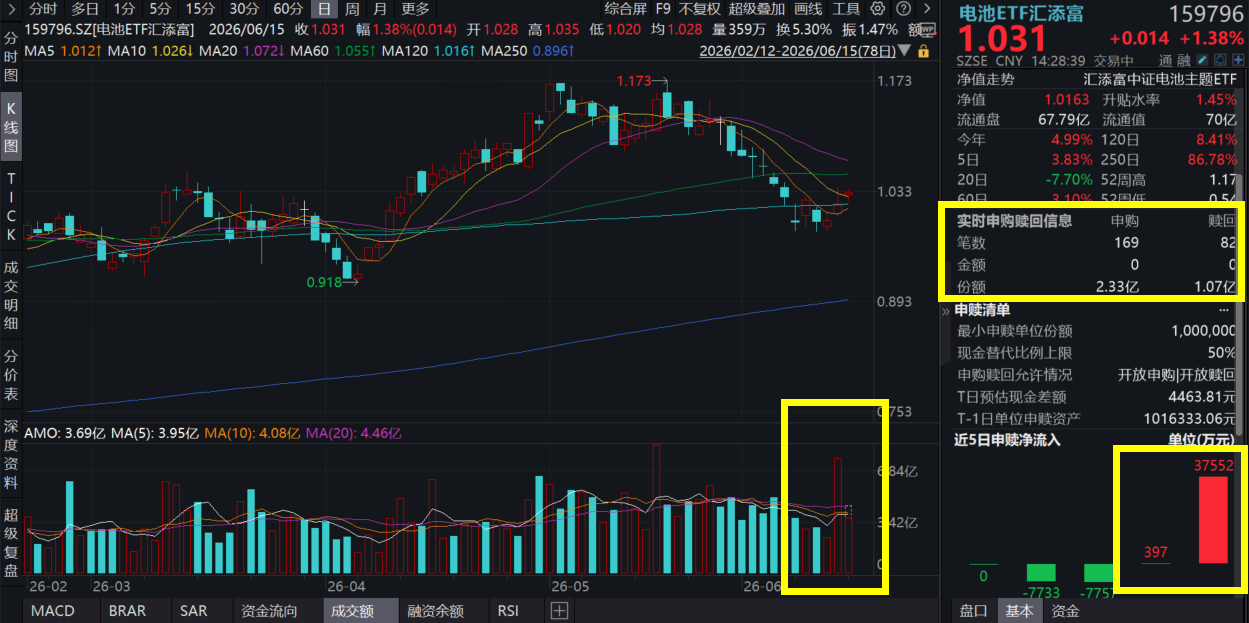This screenshot has height=623, width=1249.
Task: Select the 5分 period
Action: click(x=160, y=8)
